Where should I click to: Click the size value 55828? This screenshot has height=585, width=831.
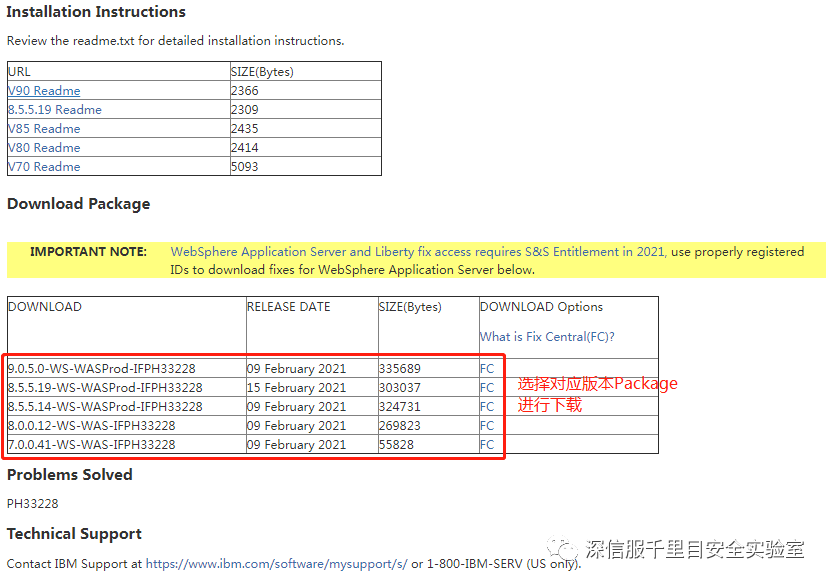[x=396, y=445]
